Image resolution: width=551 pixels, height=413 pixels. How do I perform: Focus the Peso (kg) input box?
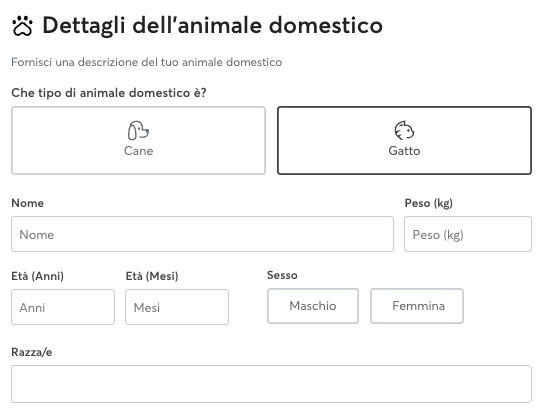(x=468, y=234)
